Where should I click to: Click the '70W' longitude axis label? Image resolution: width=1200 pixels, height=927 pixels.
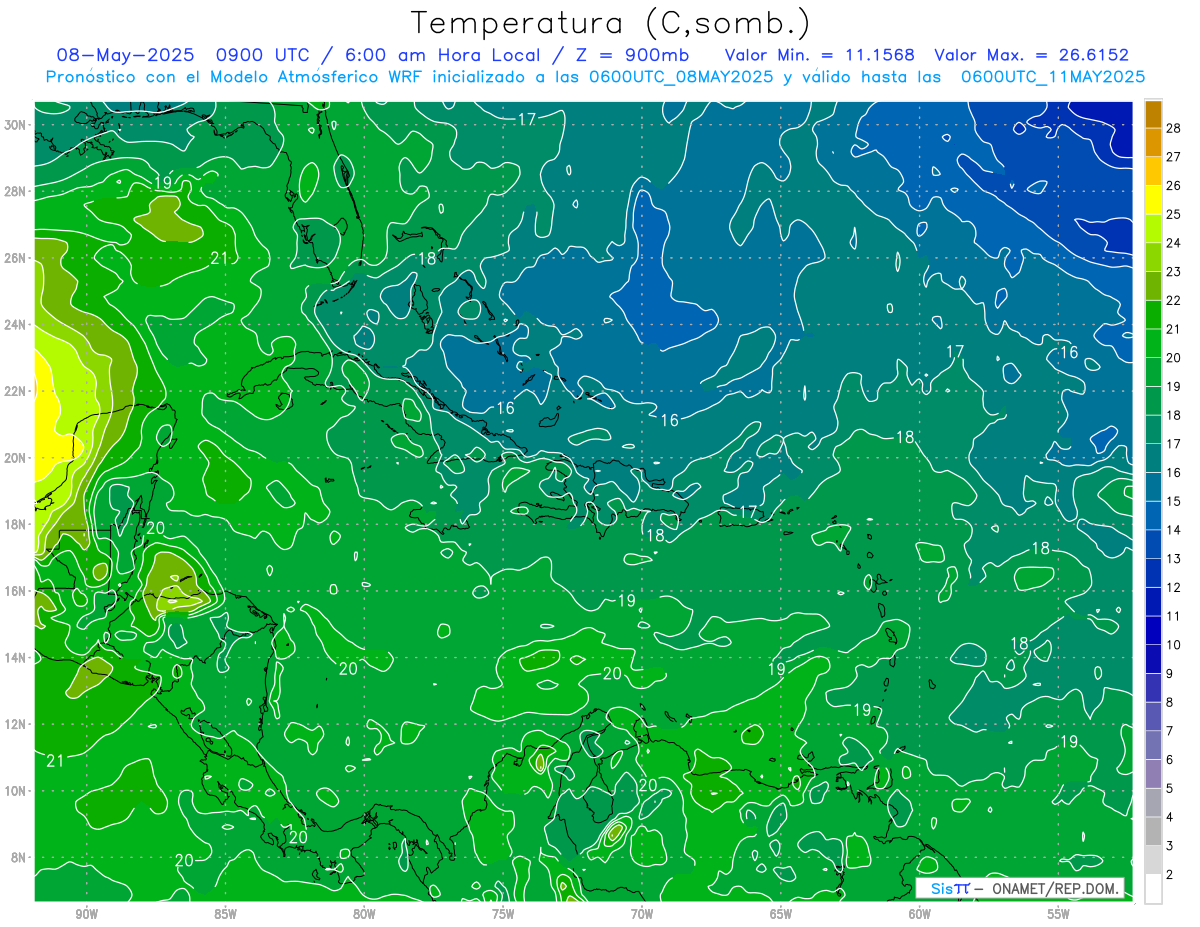pos(642,913)
